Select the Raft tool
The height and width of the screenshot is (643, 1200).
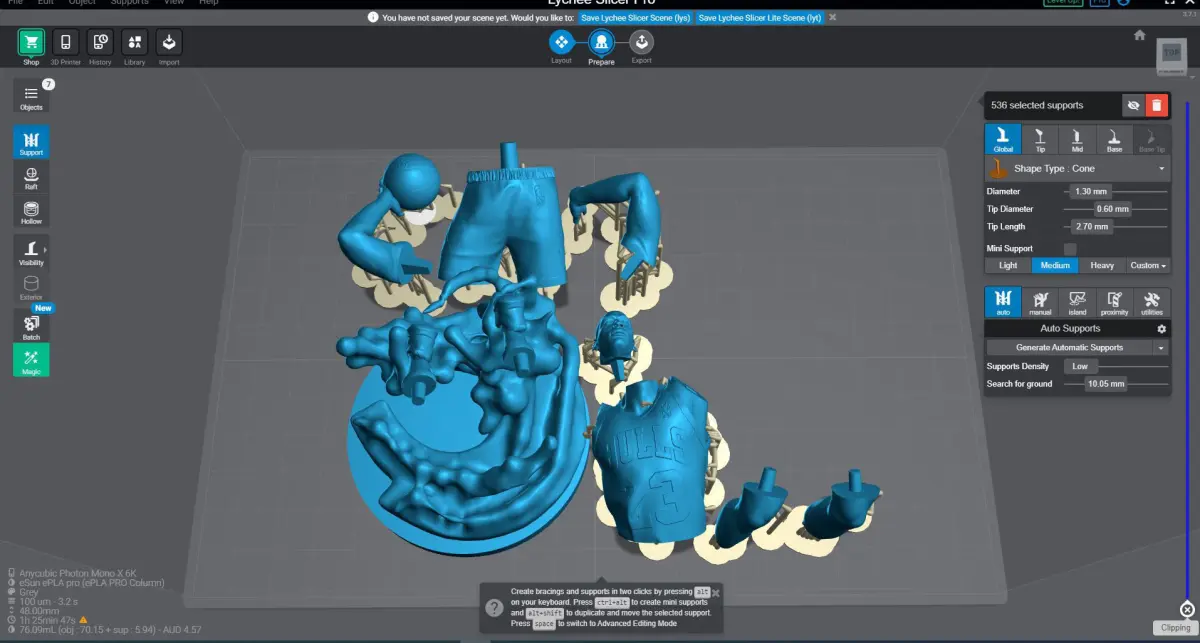pos(31,178)
